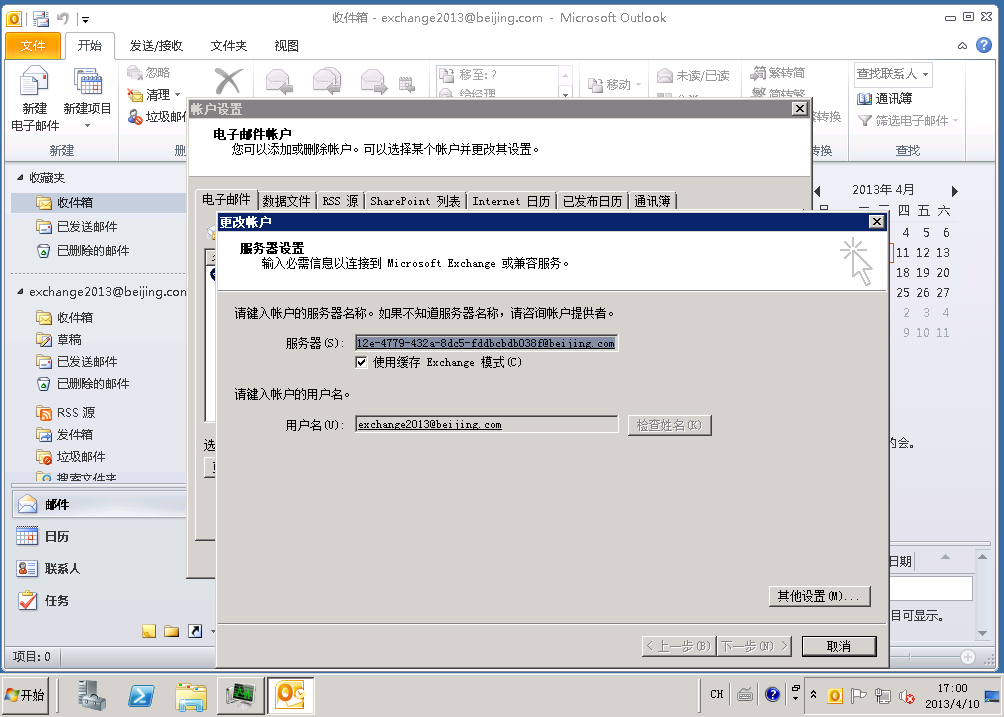The width and height of the screenshot is (1004, 717).
Task: Open Address Book (通讯簿) icon
Action: 864,99
